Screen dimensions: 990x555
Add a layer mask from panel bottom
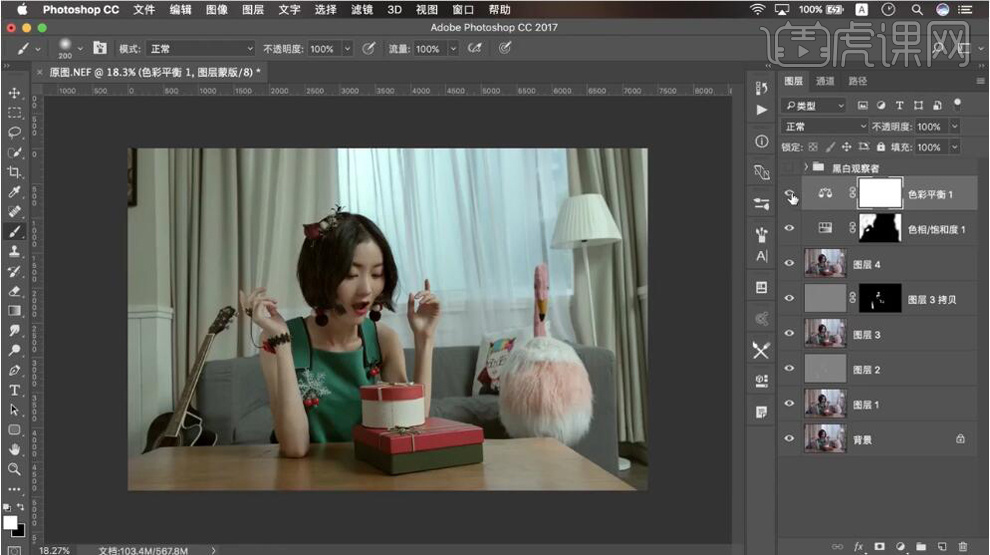point(879,547)
